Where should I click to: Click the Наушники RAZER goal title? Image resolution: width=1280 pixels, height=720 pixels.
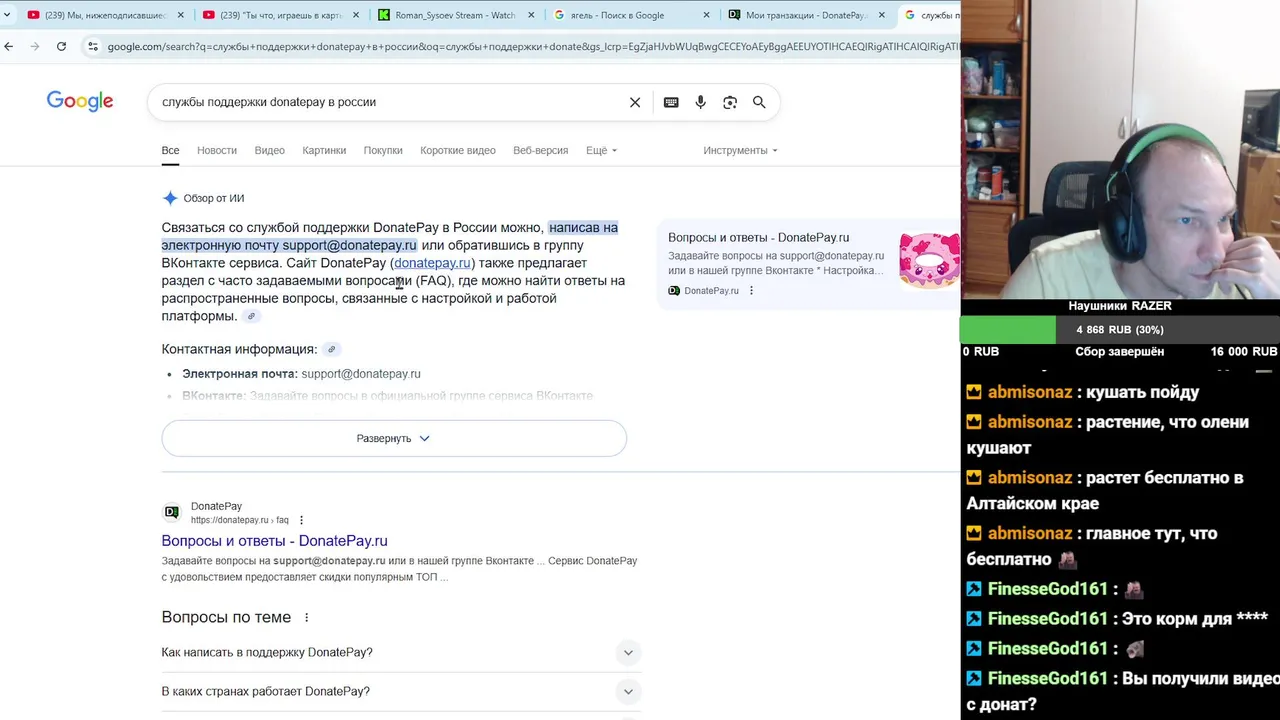[1120, 306]
